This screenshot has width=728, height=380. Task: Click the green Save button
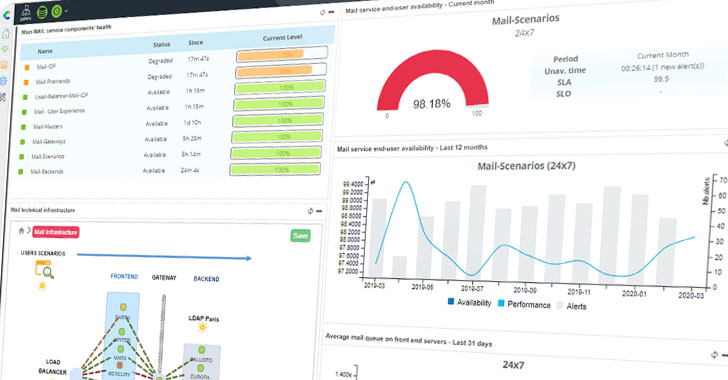pos(300,236)
